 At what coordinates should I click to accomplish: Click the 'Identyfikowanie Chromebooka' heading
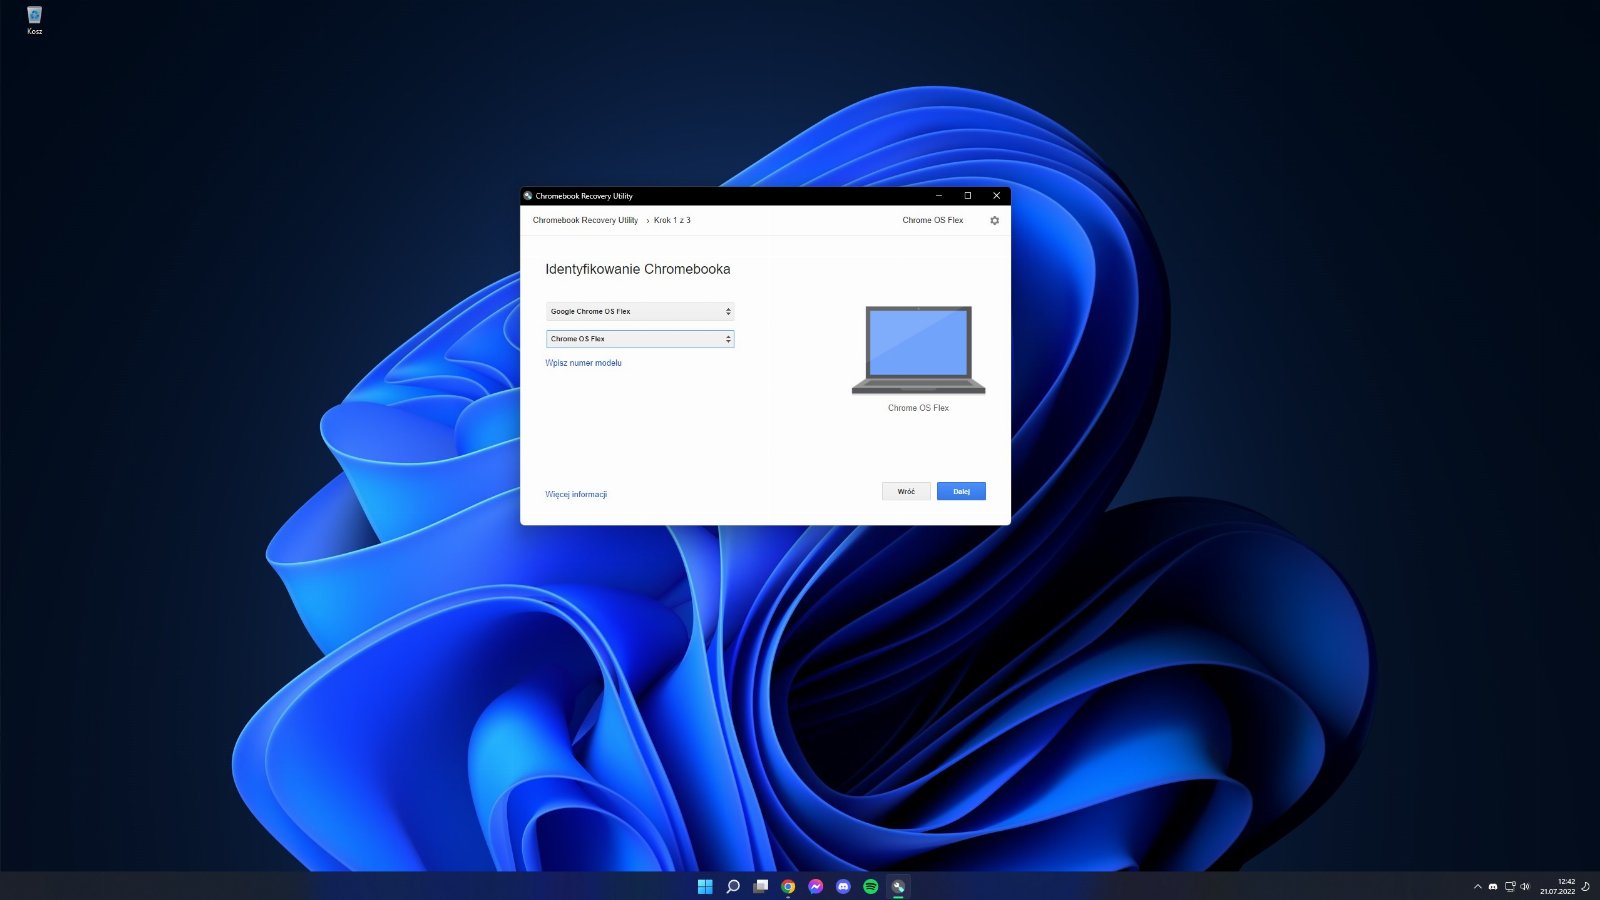click(638, 269)
